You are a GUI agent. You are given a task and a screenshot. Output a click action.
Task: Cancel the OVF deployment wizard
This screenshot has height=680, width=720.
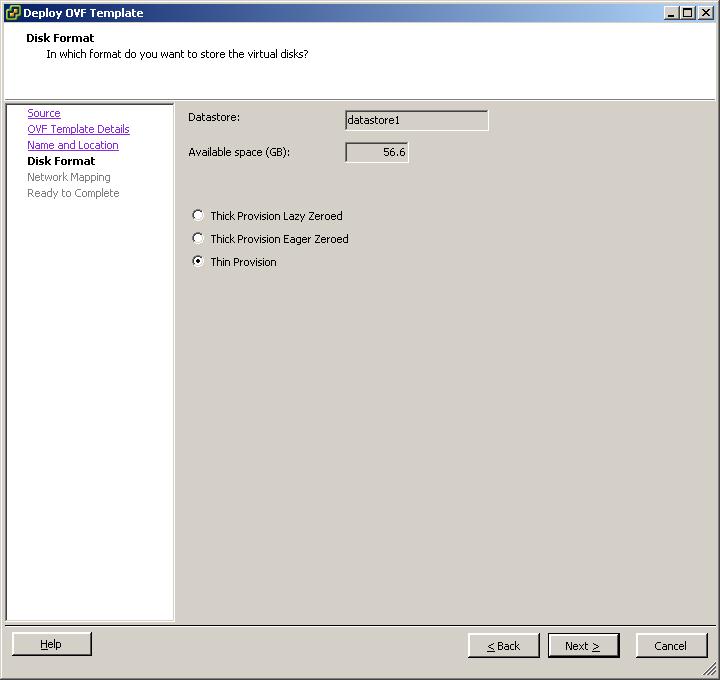click(671, 646)
